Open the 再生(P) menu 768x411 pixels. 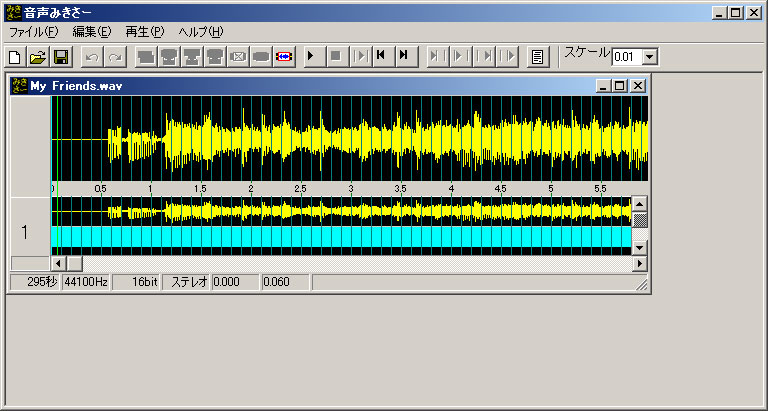144,32
